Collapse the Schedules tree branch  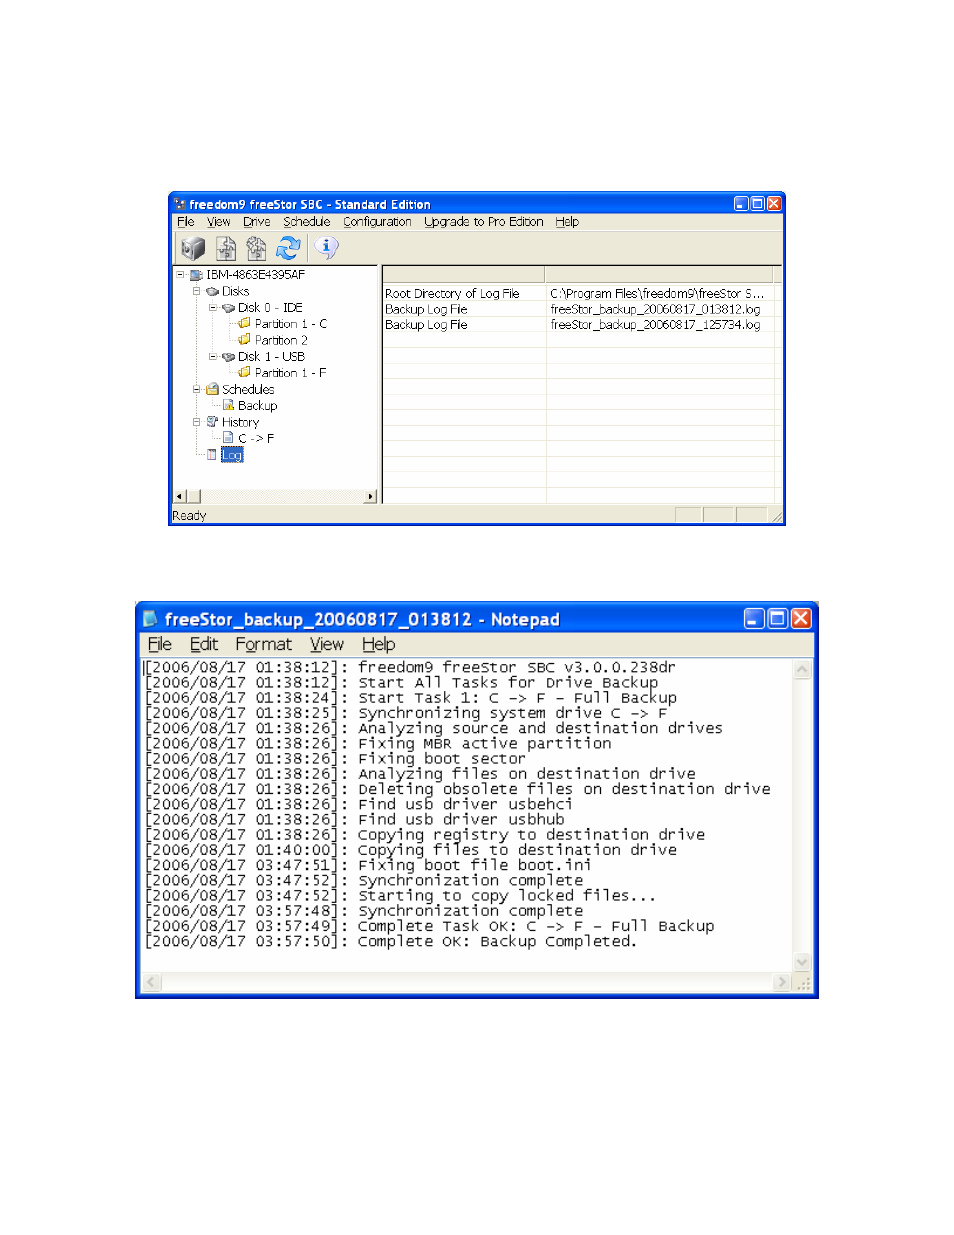(197, 389)
